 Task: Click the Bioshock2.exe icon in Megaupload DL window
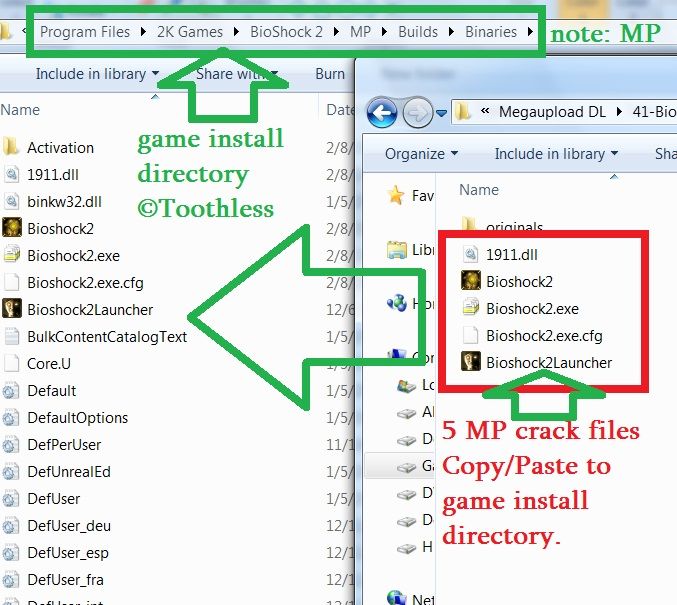pos(471,308)
